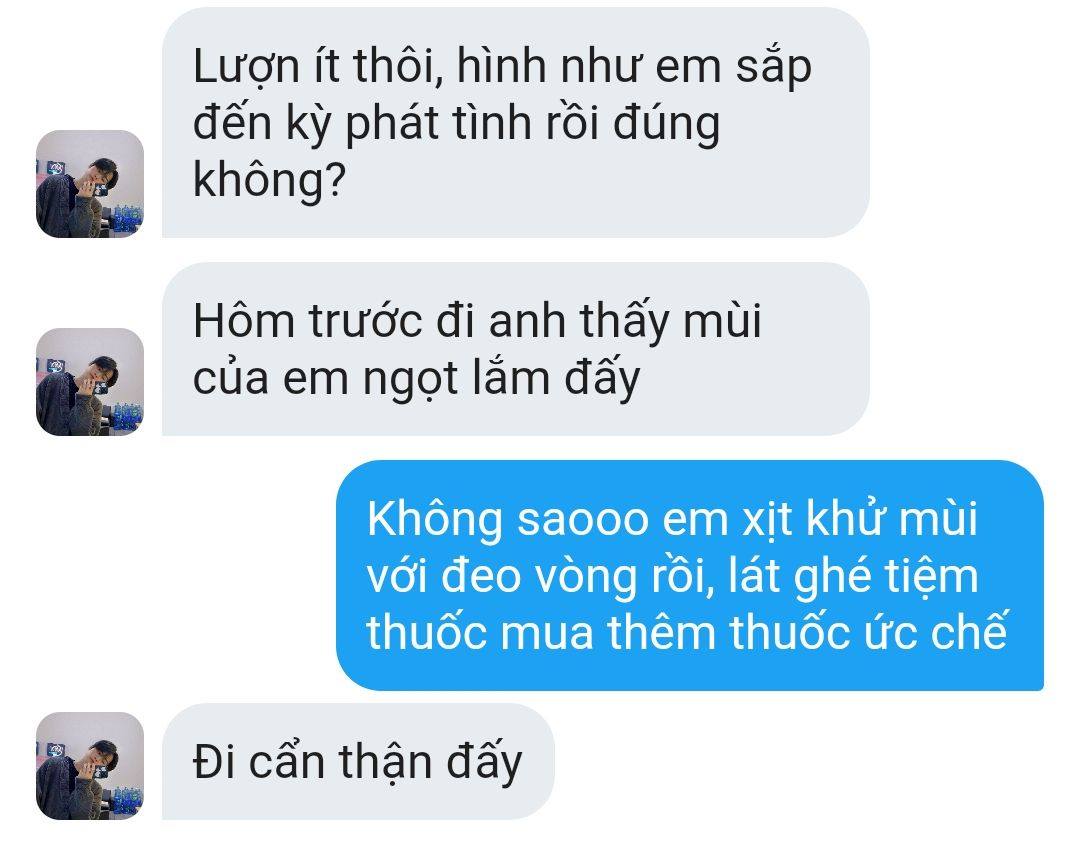Click 'với đeo vòng rồi, lát ghé tiệm' line

pos(672,575)
